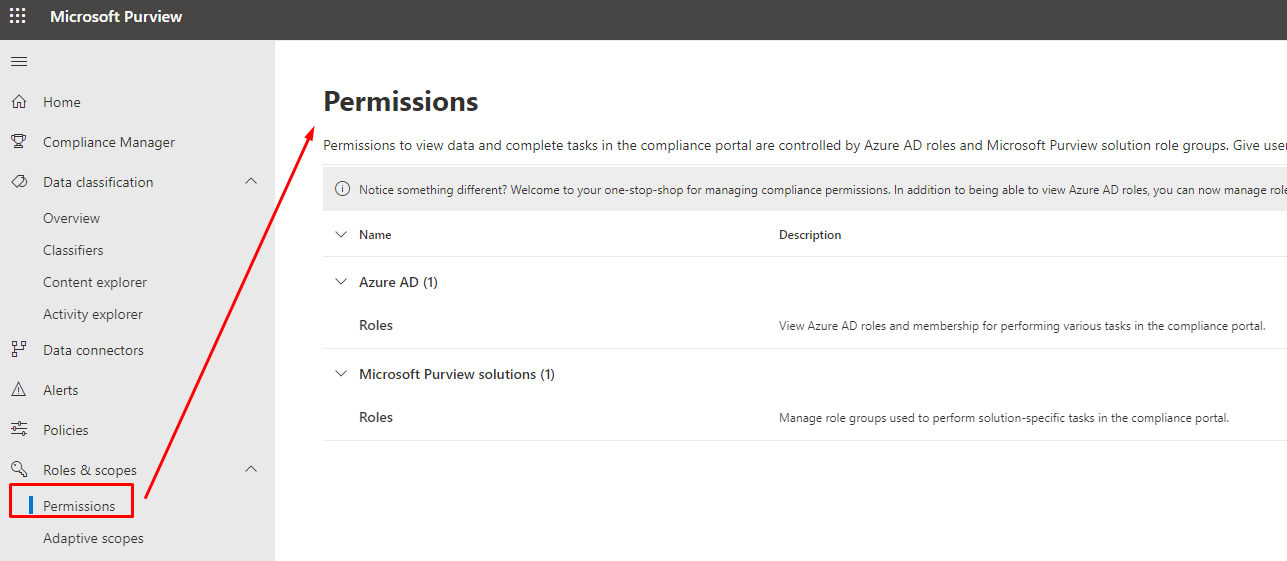This screenshot has height=561, width=1287.
Task: Click the Roles & scopes key icon
Action: (18, 470)
